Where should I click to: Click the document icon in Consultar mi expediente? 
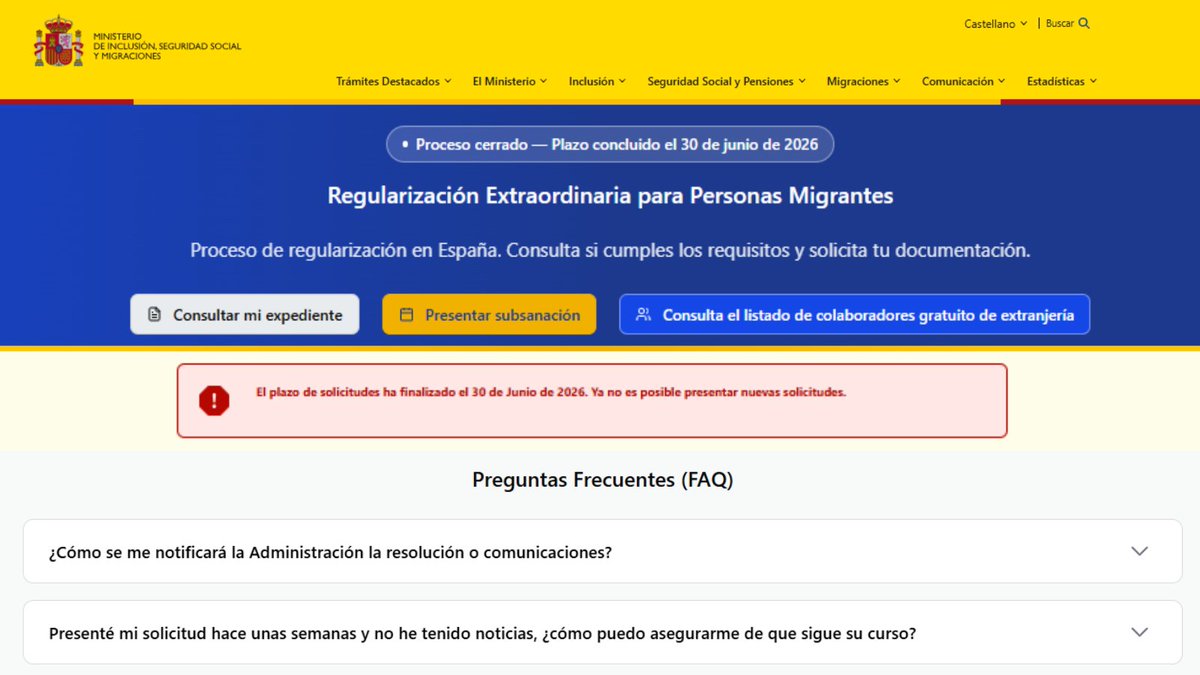[x=154, y=315]
